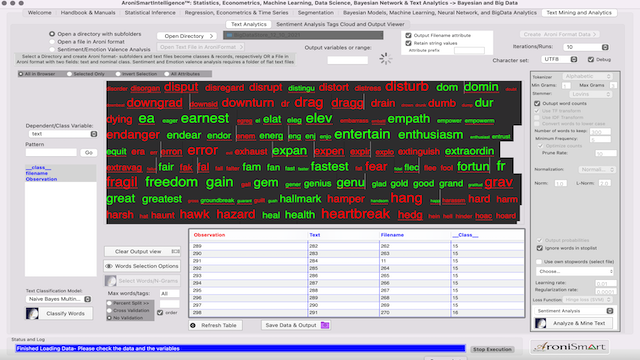This screenshot has width=640, height=360.
Task: Open Regression, Econometrics & Time Series tab
Action: coord(236,13)
